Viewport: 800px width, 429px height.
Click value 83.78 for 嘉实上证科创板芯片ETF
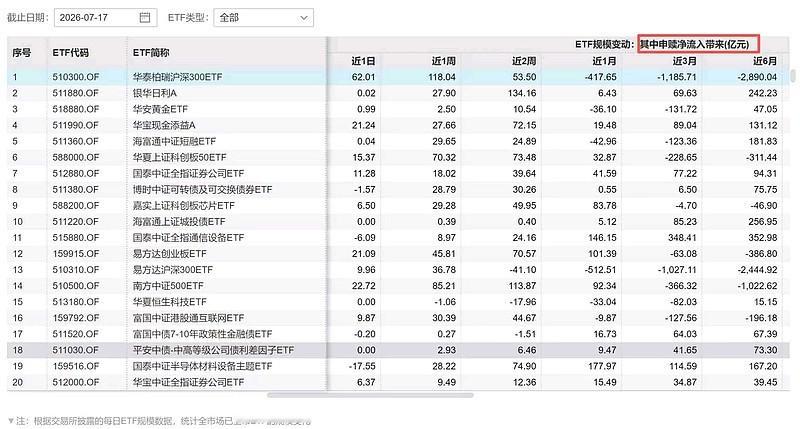click(x=605, y=206)
